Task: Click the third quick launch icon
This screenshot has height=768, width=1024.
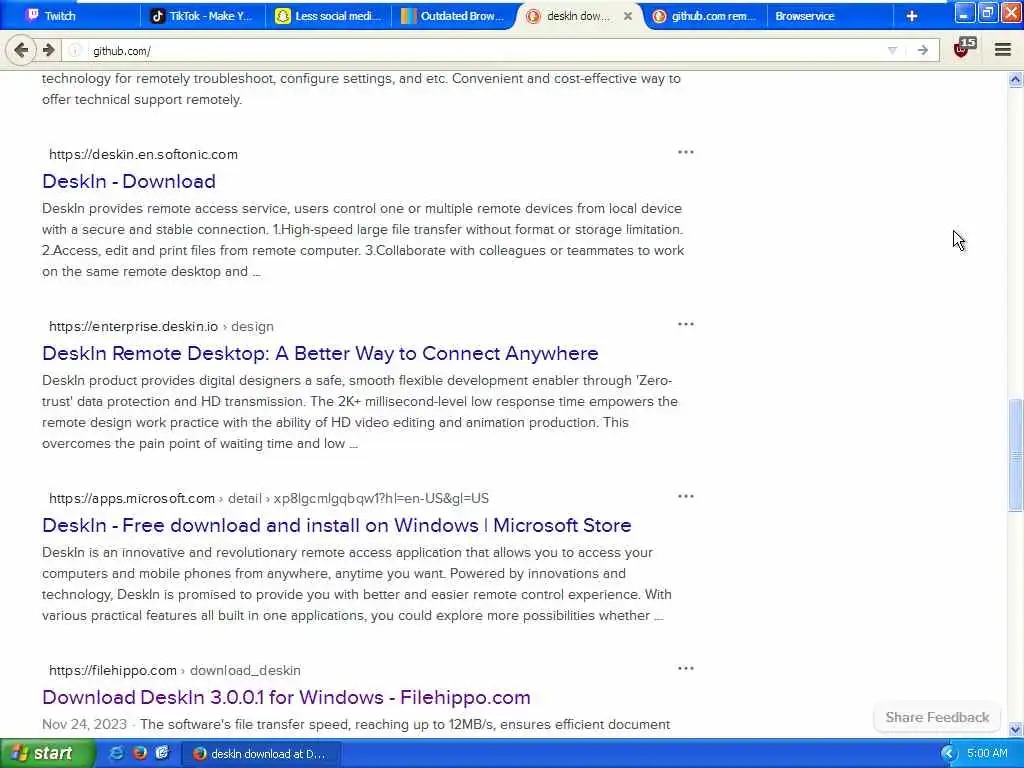Action: point(162,753)
